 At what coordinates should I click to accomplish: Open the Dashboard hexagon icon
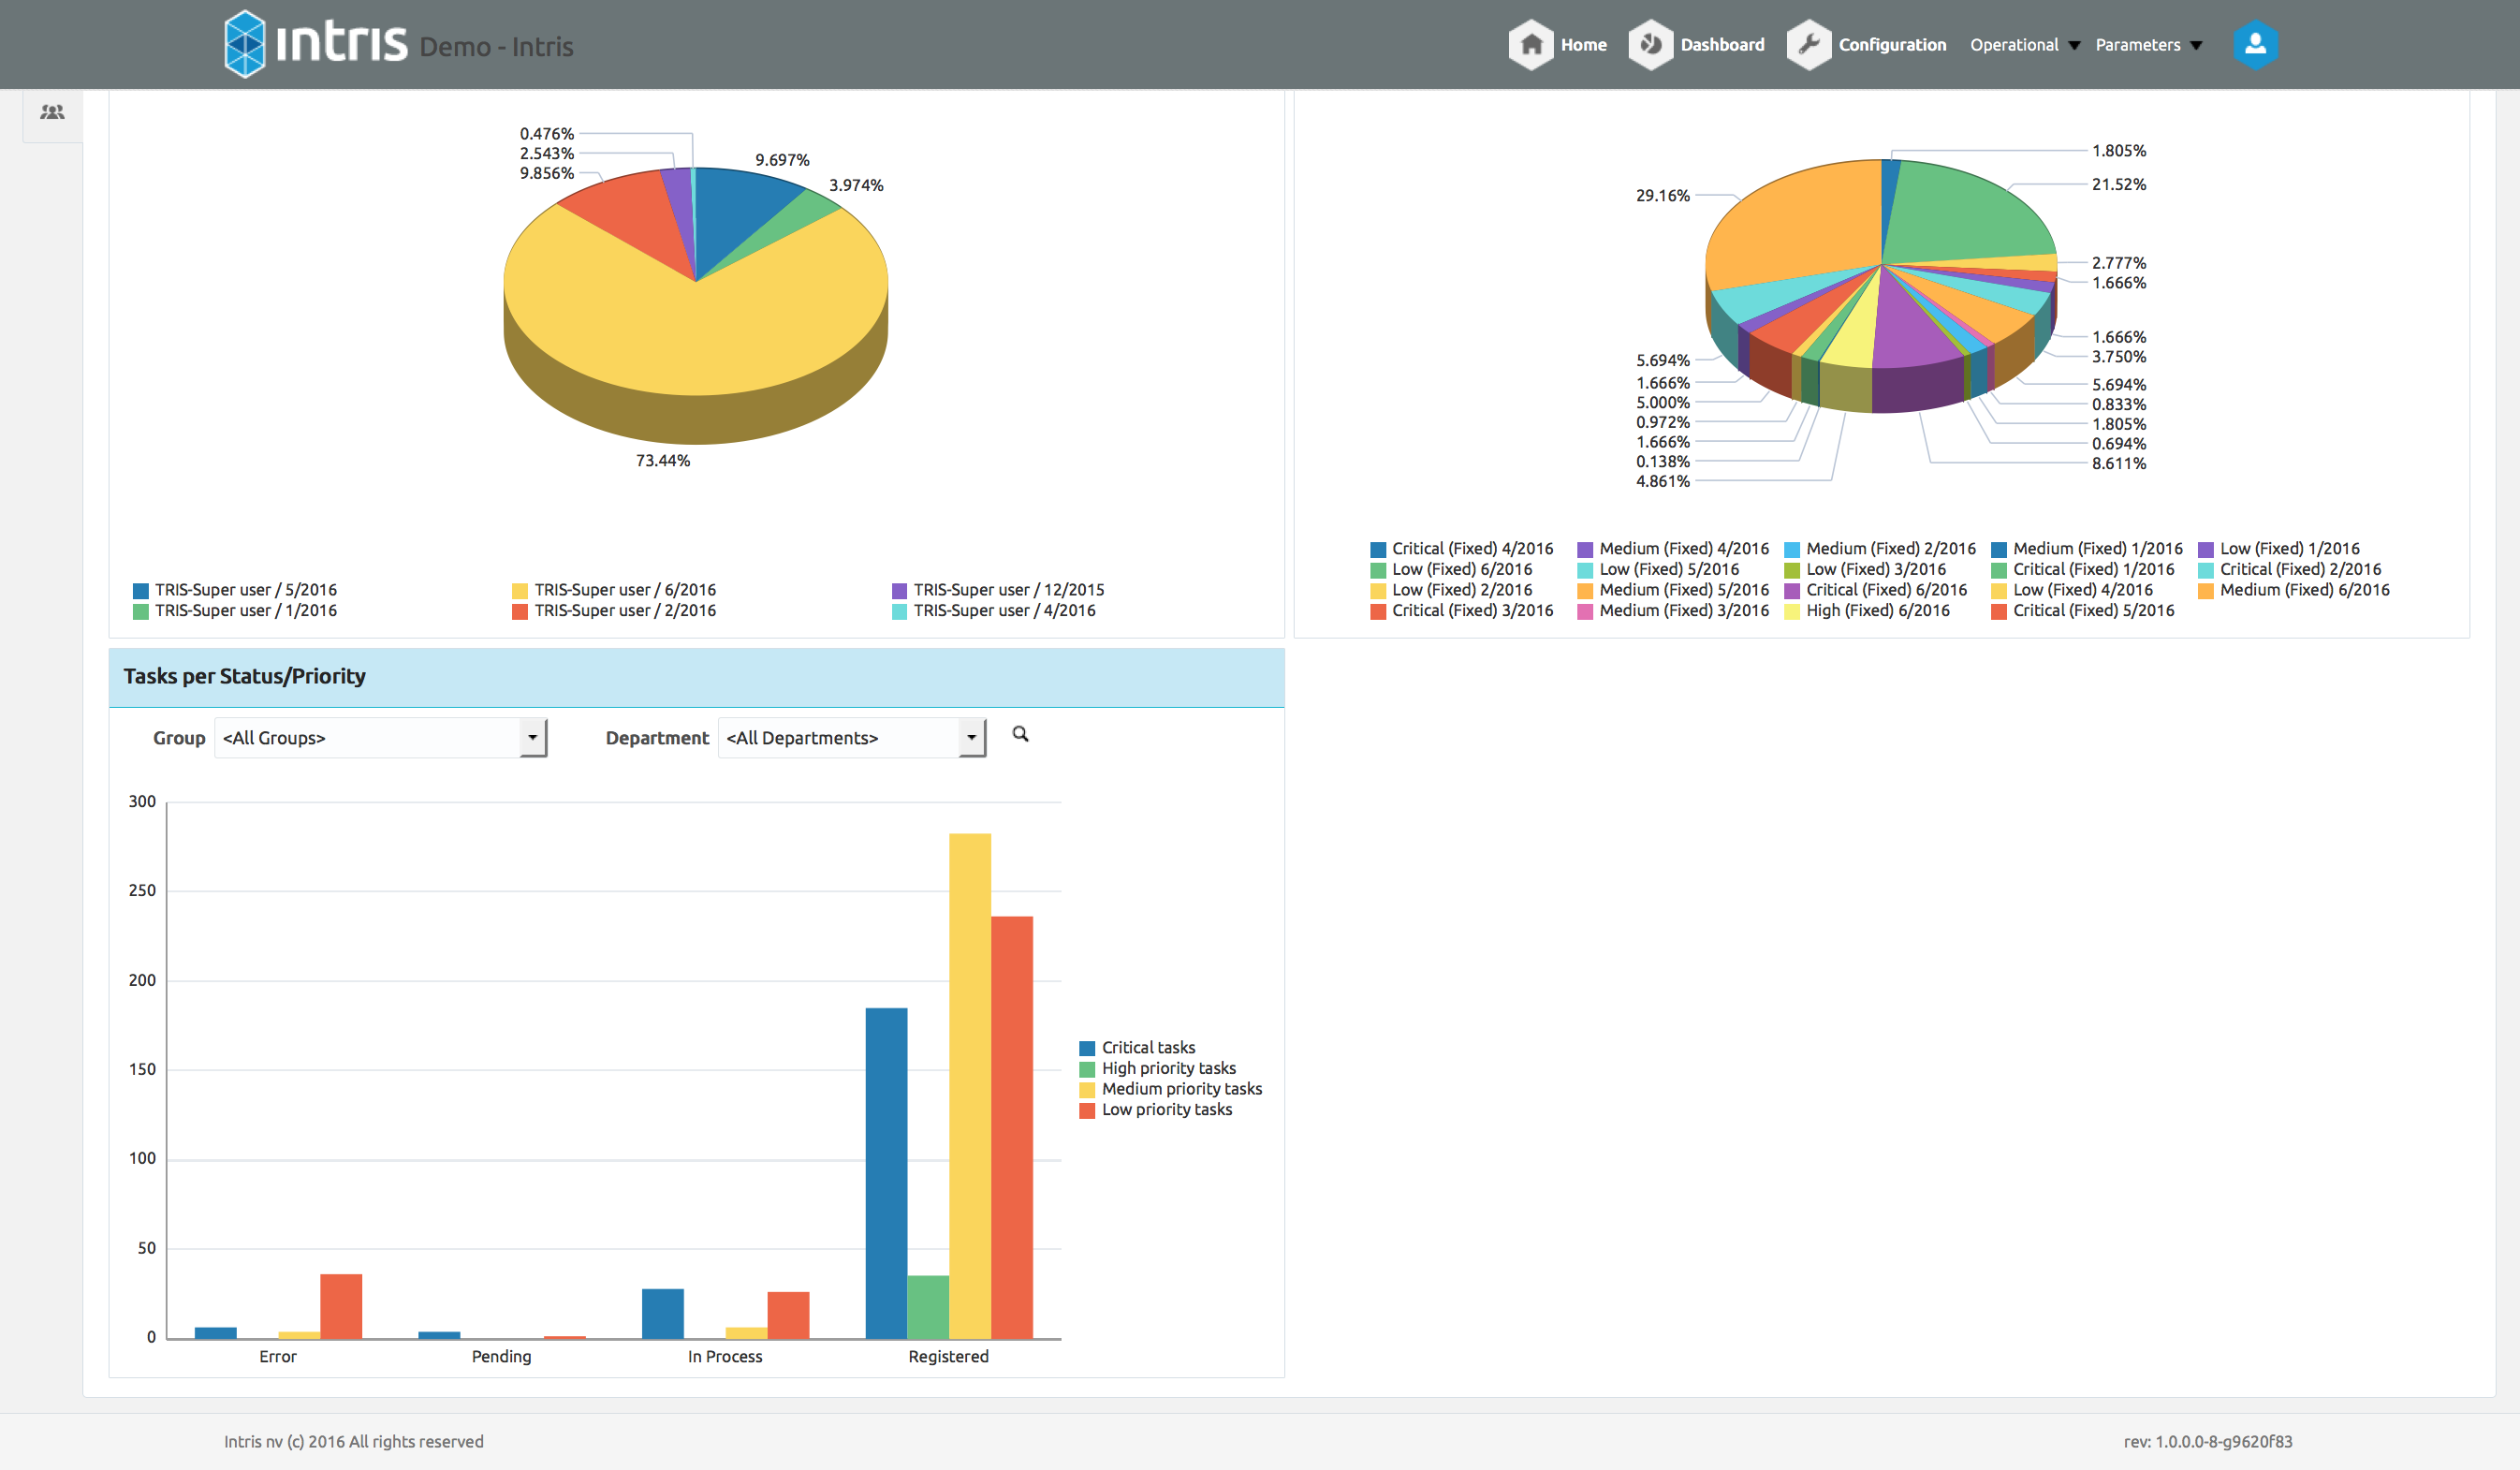click(x=1650, y=45)
